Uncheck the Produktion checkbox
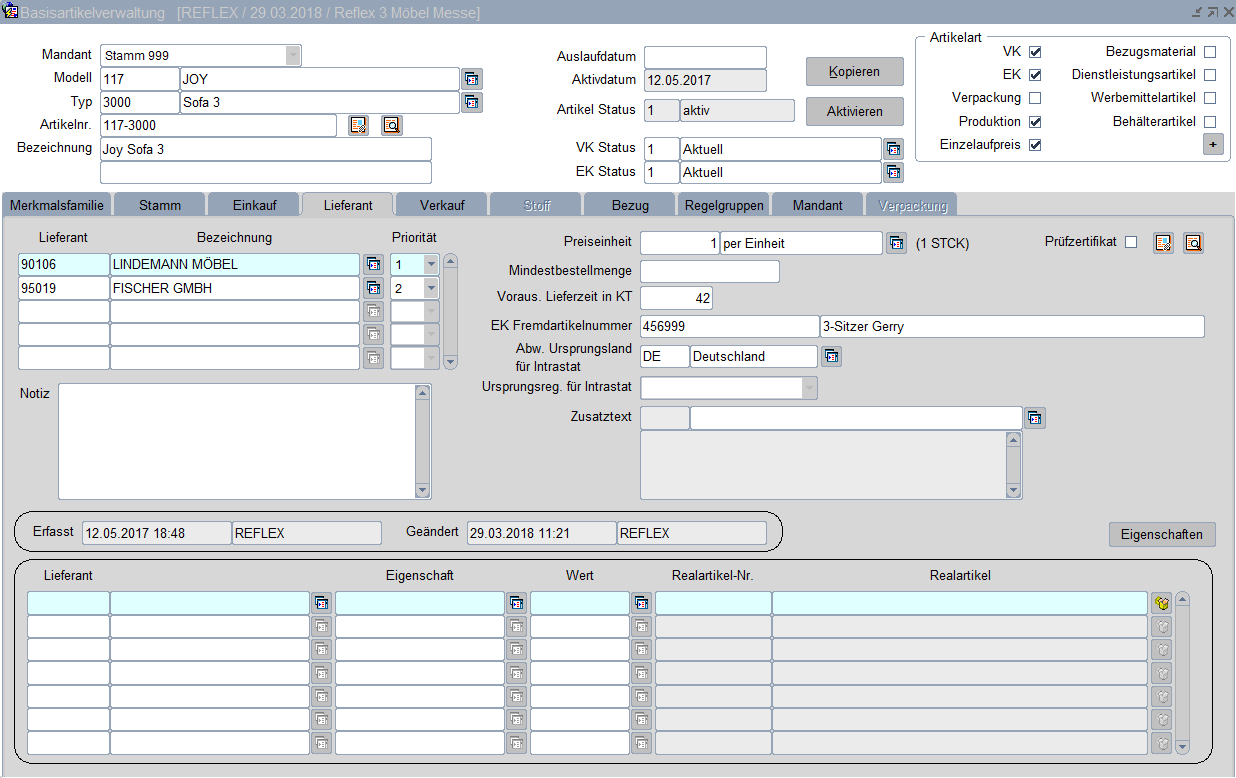Screen dimensions: 1236x778 1035,122
